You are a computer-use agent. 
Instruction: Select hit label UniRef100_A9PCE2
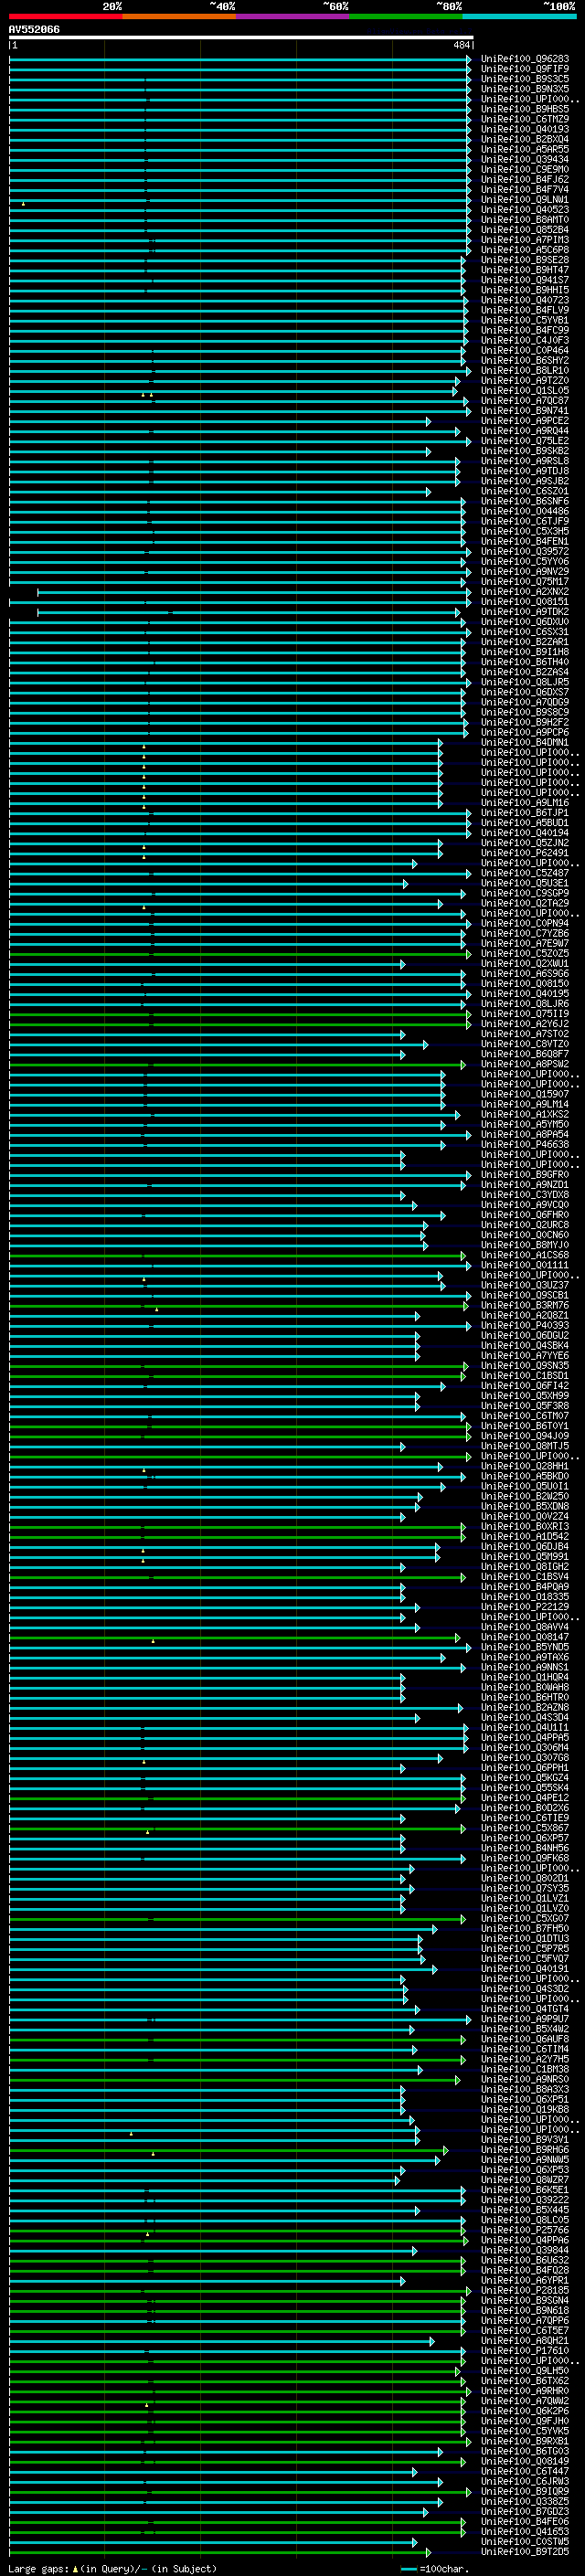(x=525, y=421)
